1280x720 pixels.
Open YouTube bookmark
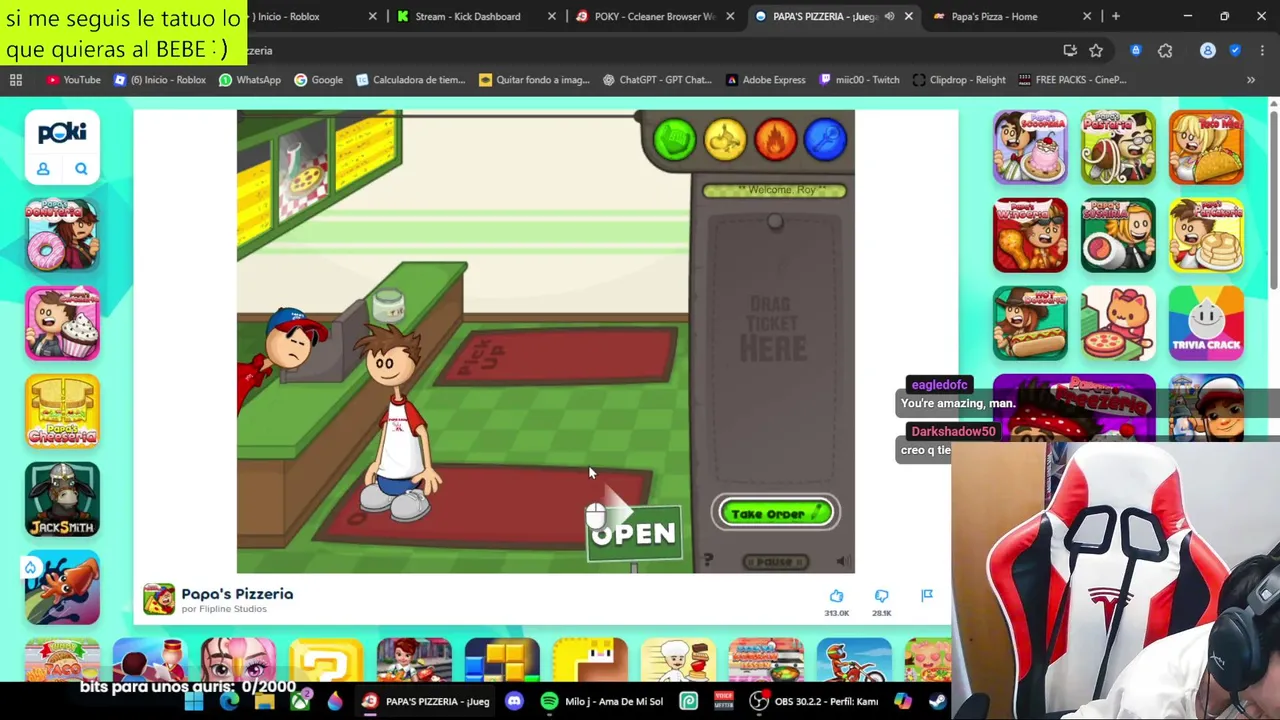(x=74, y=80)
